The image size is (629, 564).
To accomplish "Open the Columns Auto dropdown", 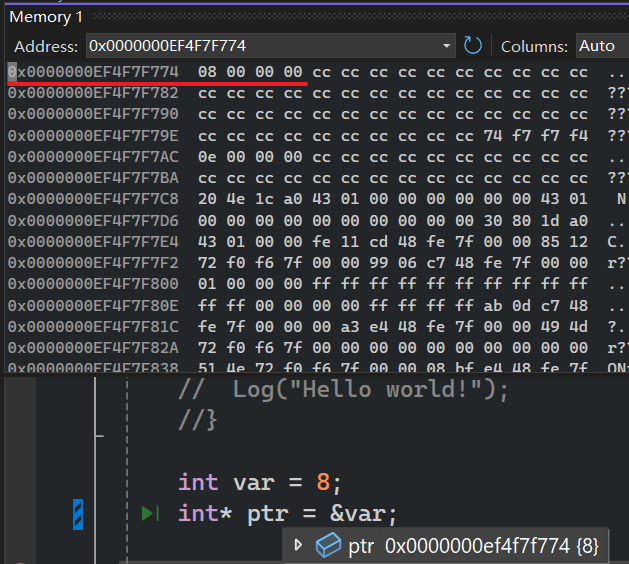I will pyautogui.click(x=599, y=46).
